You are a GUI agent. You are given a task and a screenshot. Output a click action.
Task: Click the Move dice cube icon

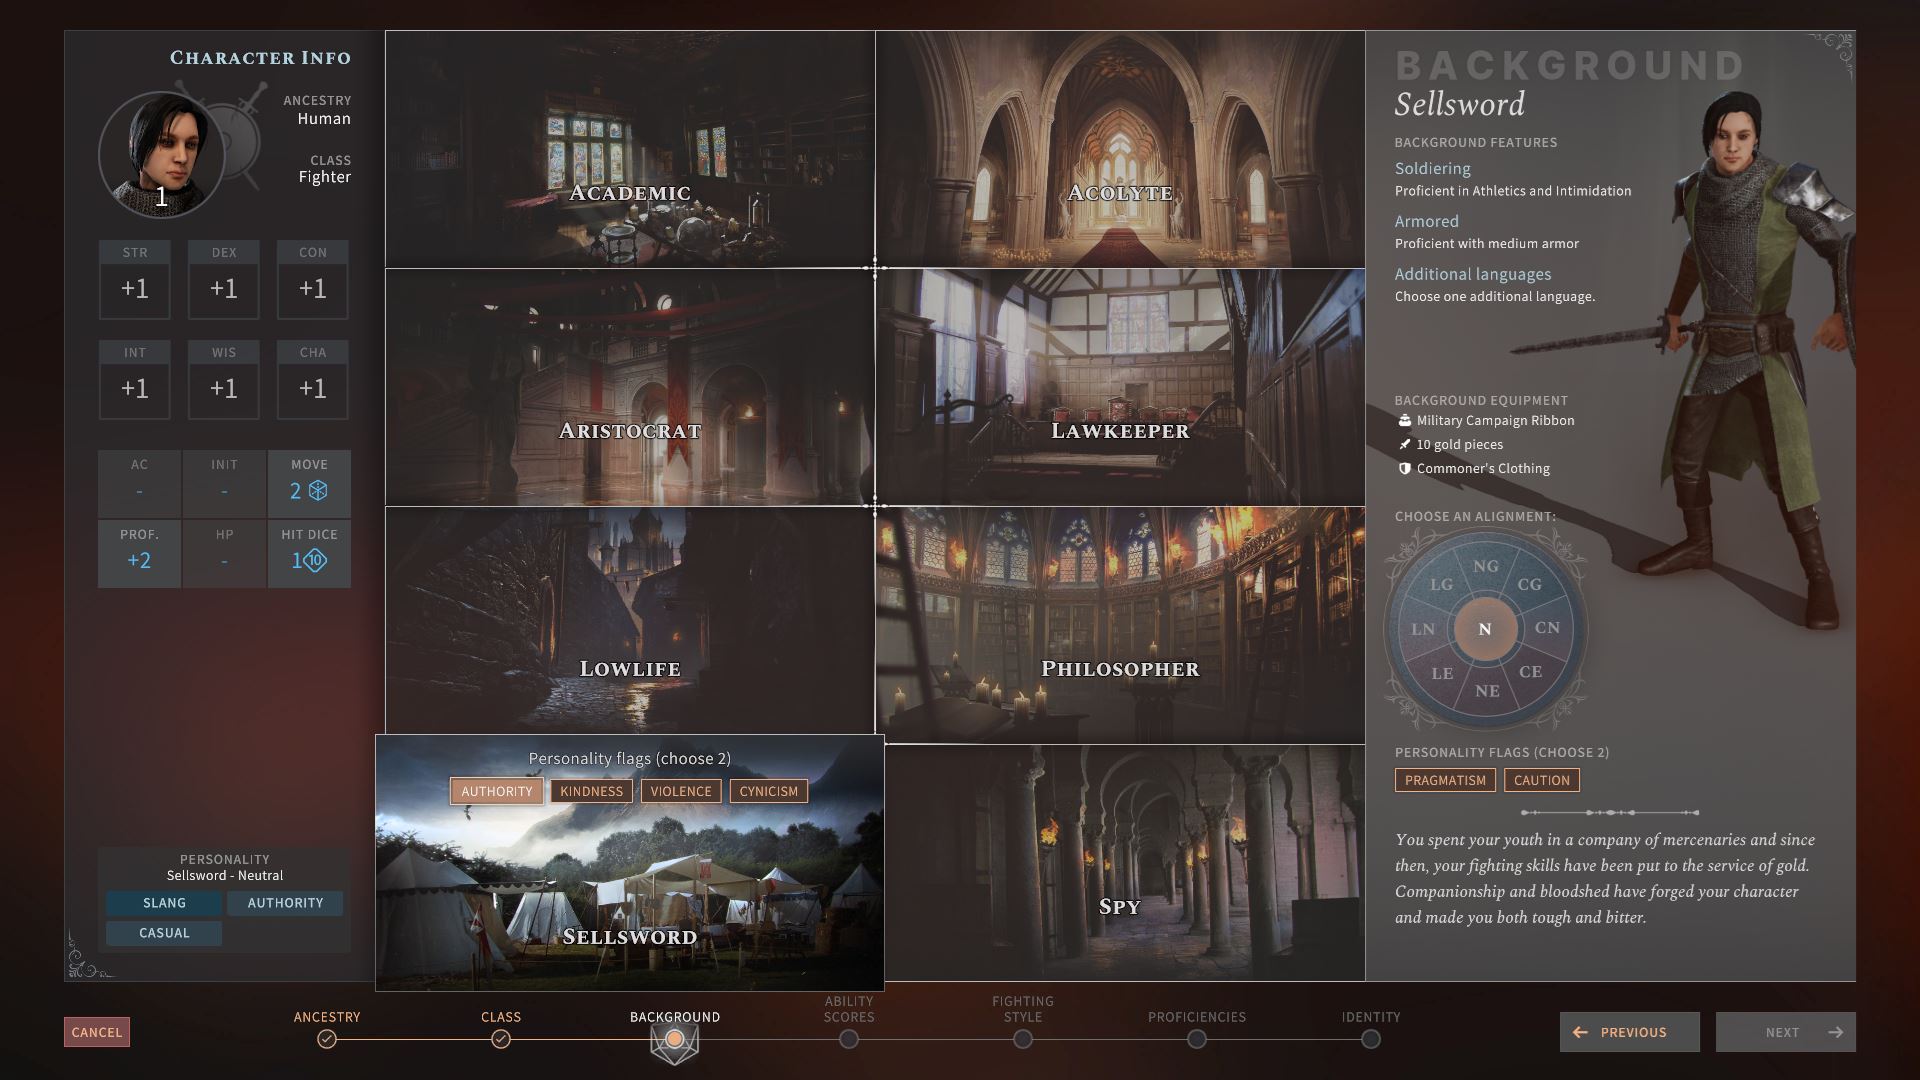point(318,491)
